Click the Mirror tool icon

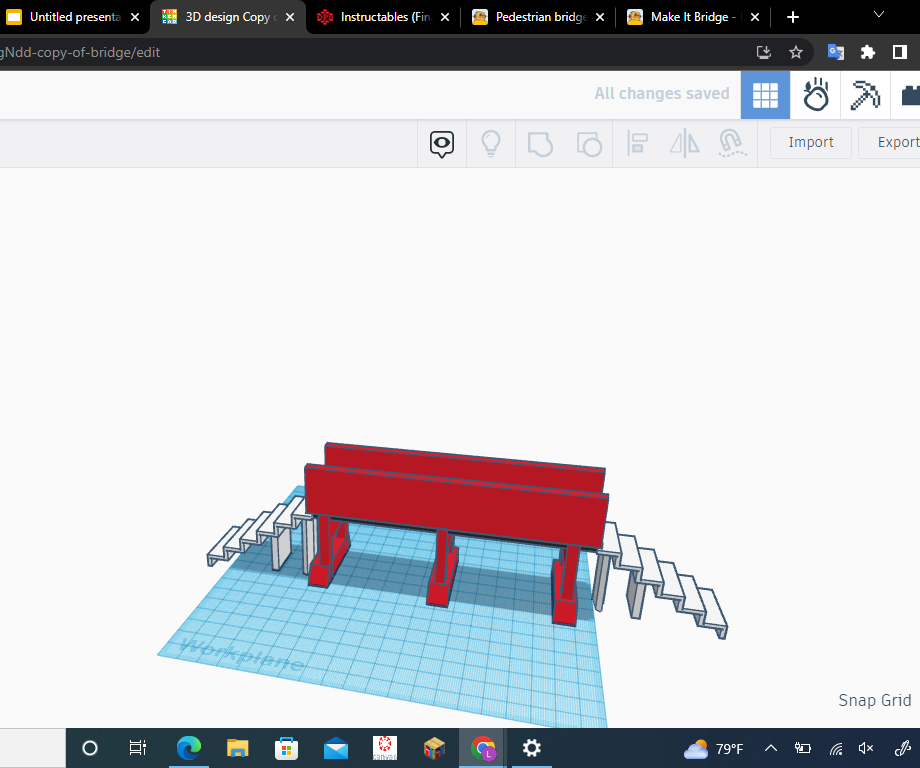(685, 144)
